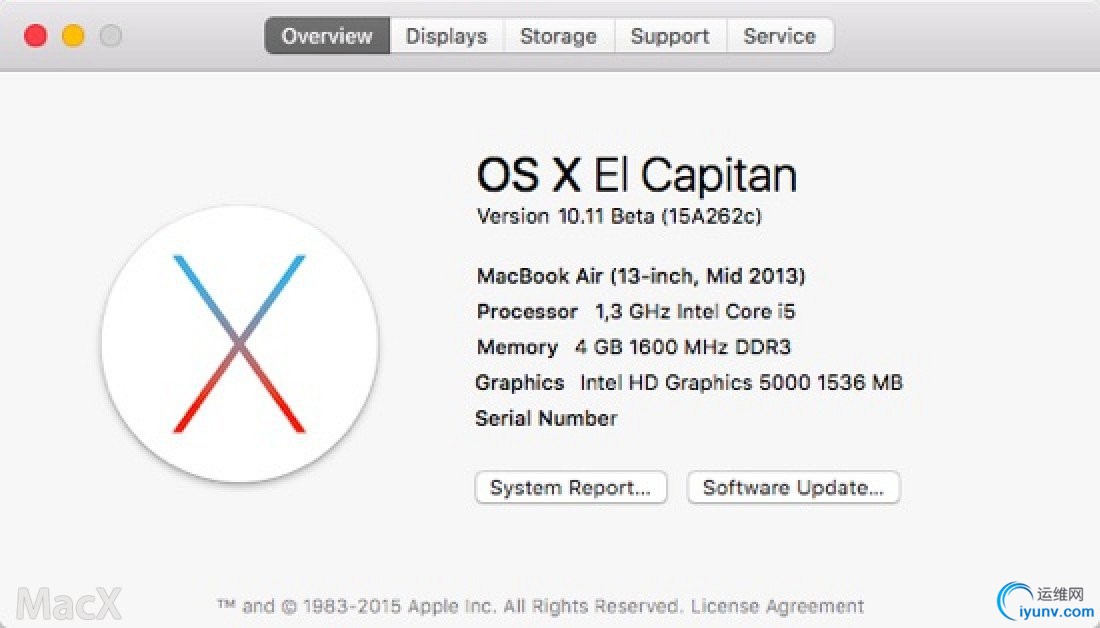
Task: Go to the Support tab
Action: [x=669, y=37]
